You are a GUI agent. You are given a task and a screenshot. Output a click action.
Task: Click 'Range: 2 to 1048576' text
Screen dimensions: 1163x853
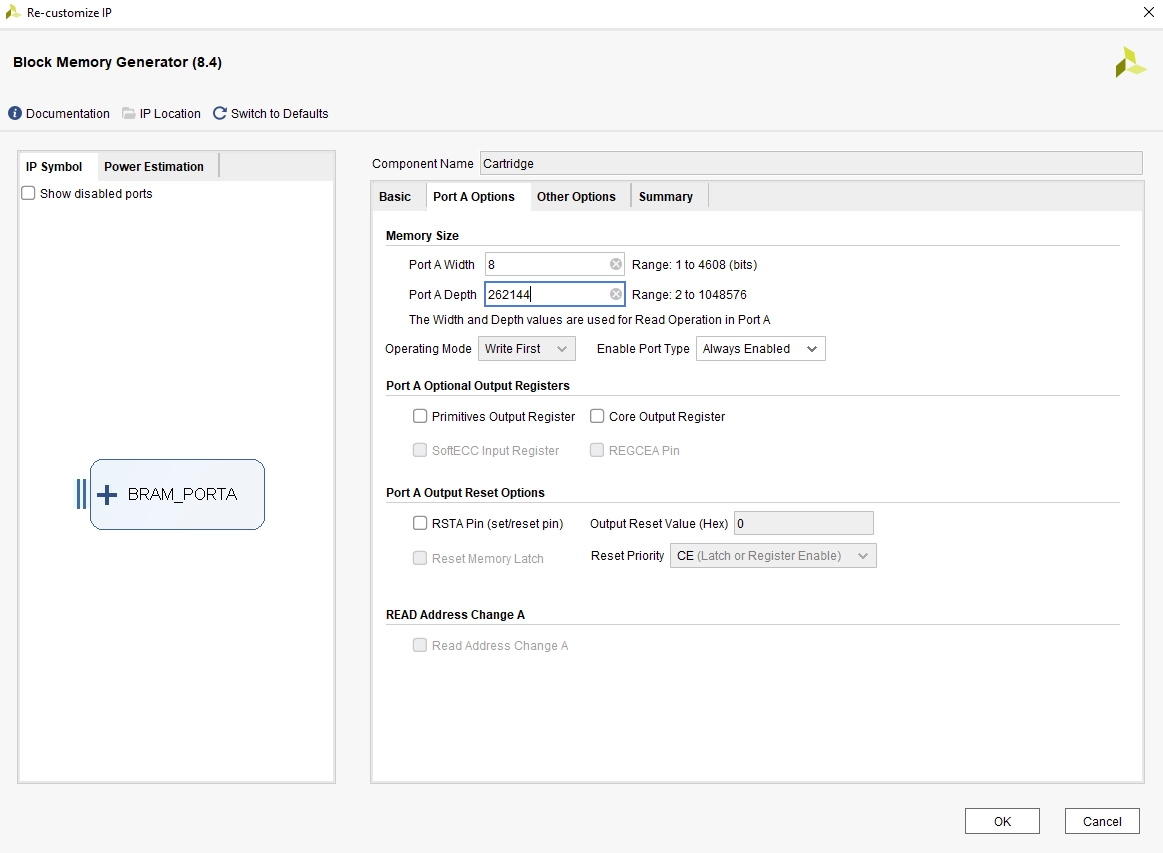click(x=689, y=294)
